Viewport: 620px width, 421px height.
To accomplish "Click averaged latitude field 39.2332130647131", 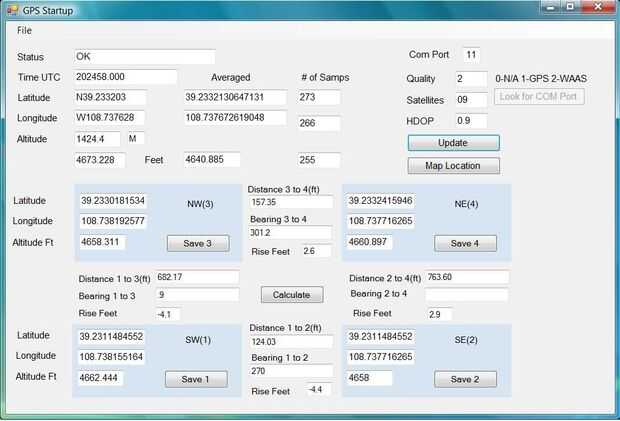I will (235, 98).
